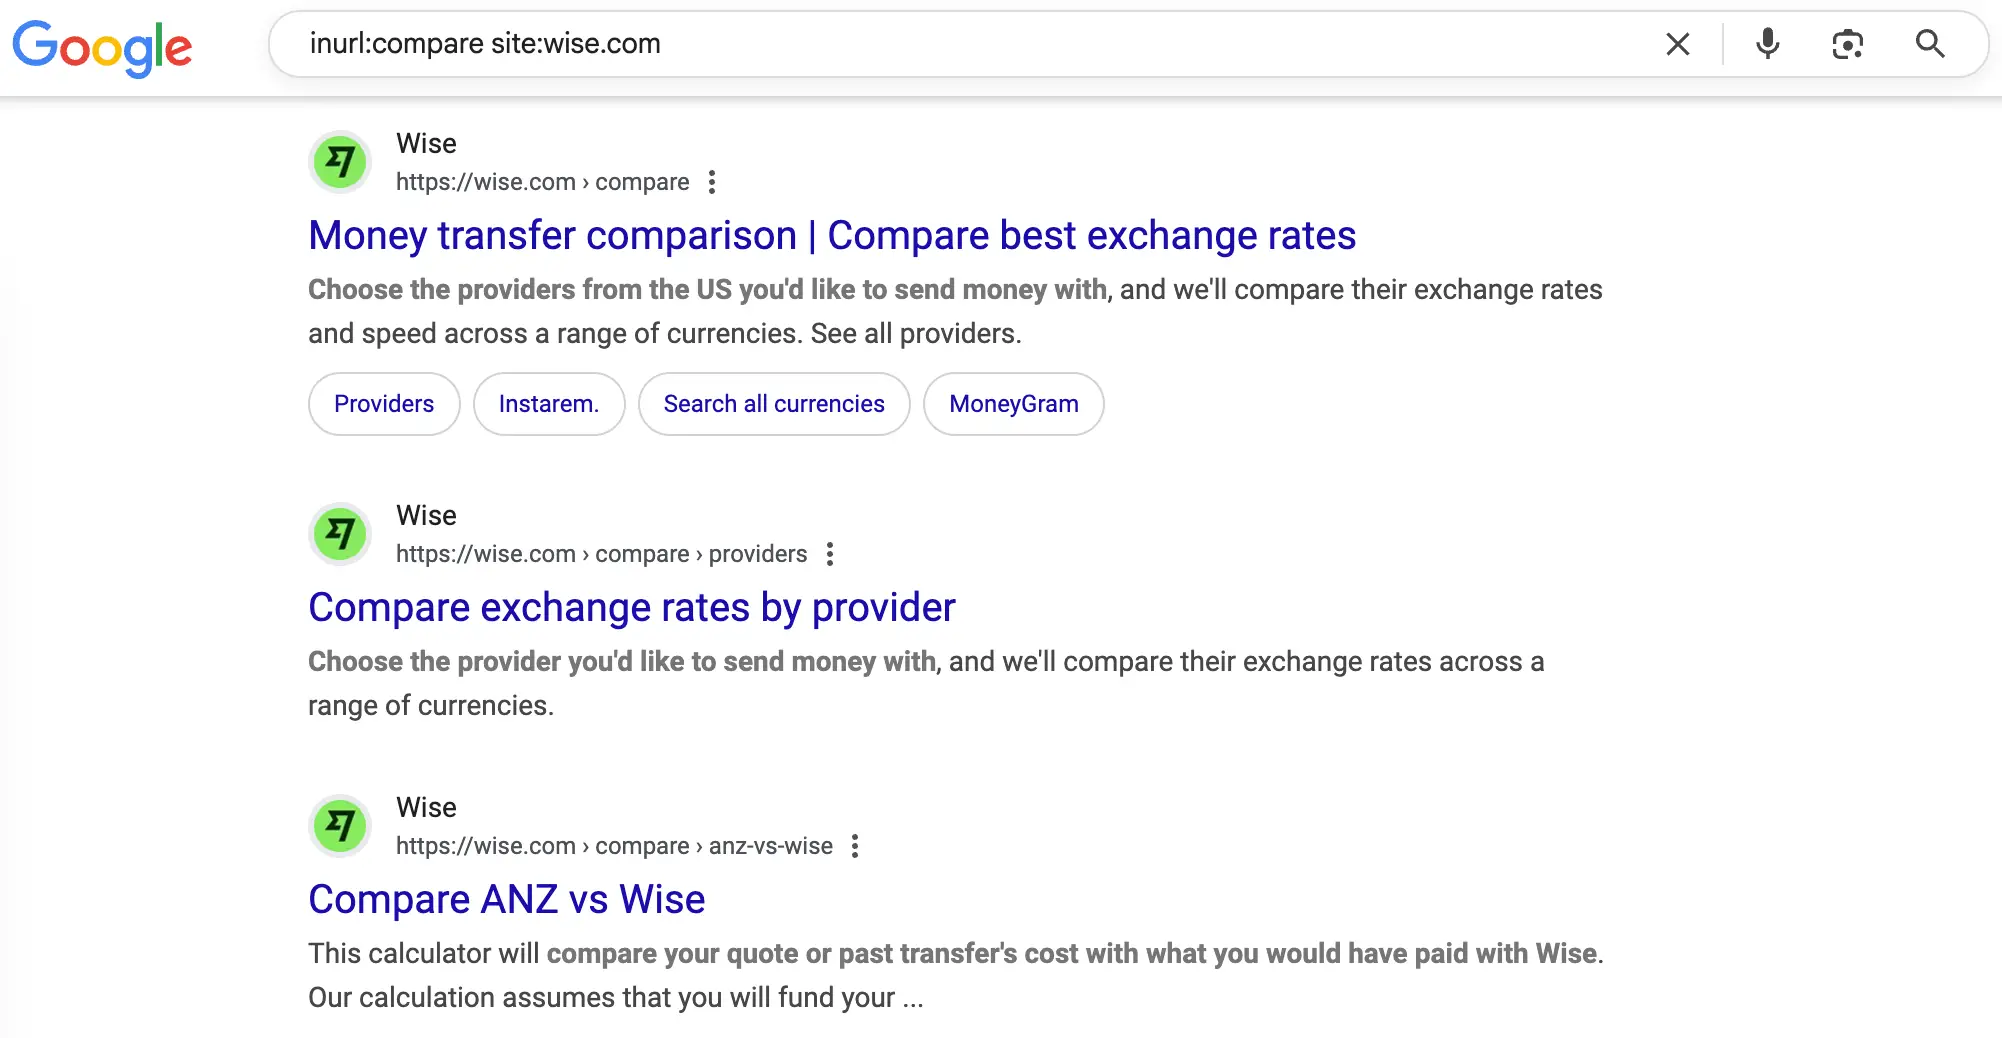The width and height of the screenshot is (2002, 1038).
Task: Select the MoneyGram sitelink chip
Action: click(x=1014, y=404)
